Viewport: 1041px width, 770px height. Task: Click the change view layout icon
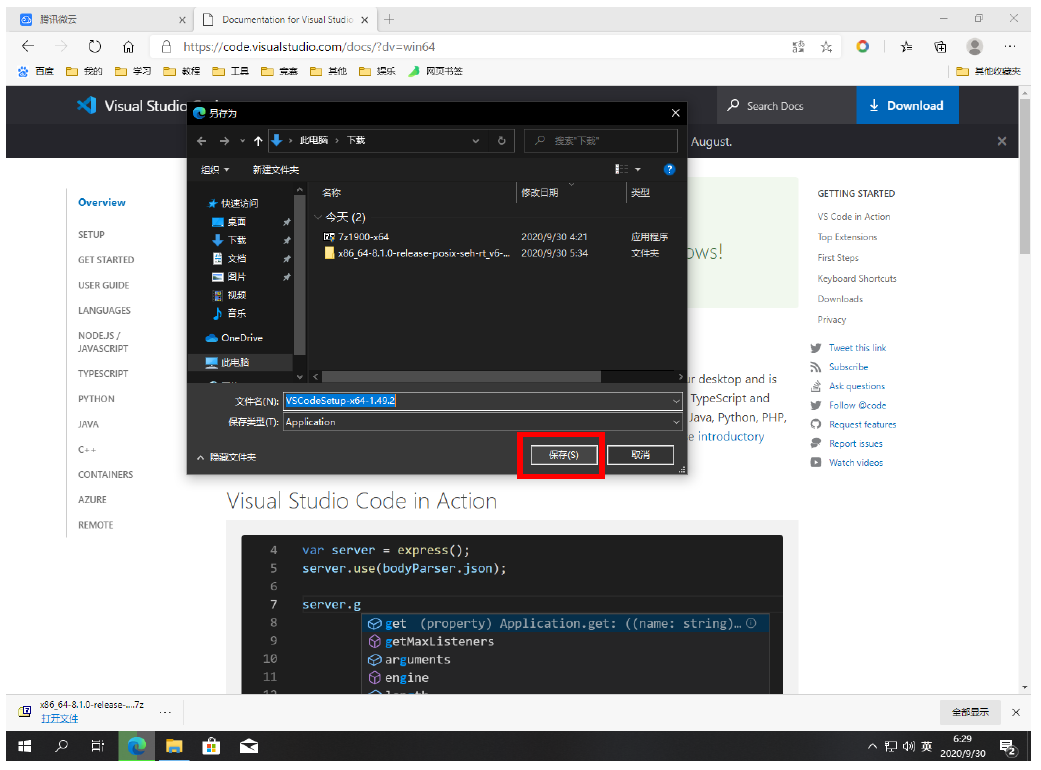point(622,170)
